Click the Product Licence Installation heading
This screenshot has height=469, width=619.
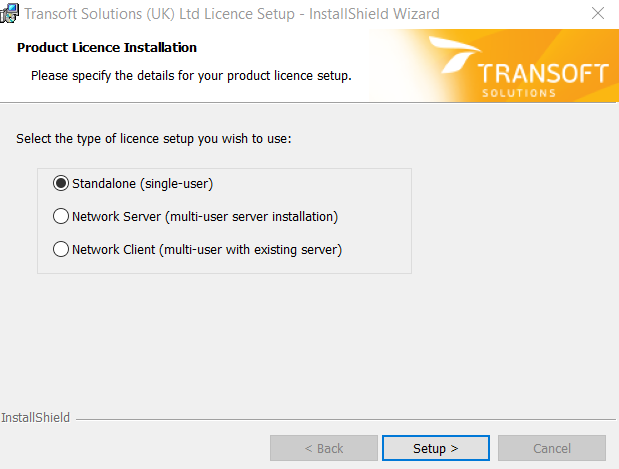click(107, 47)
